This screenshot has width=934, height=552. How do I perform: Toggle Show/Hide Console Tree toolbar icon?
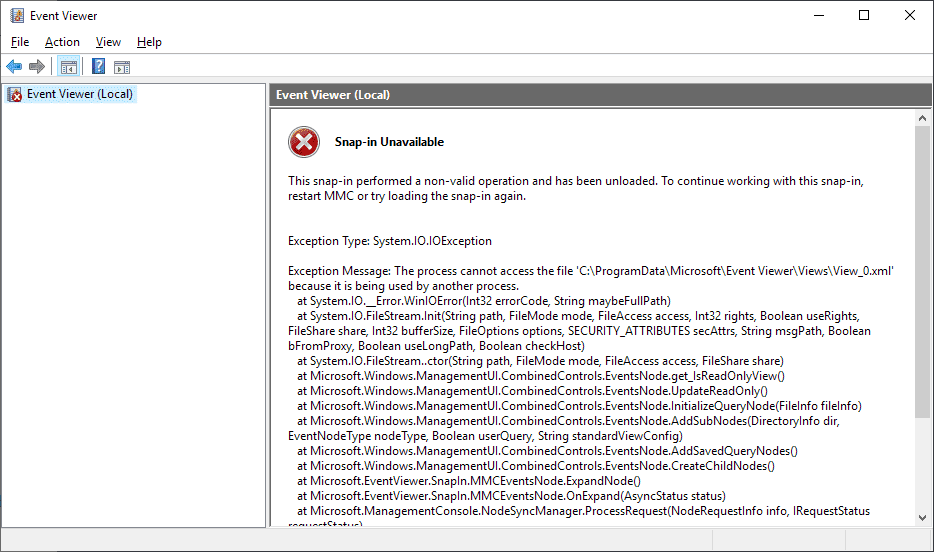pos(69,67)
